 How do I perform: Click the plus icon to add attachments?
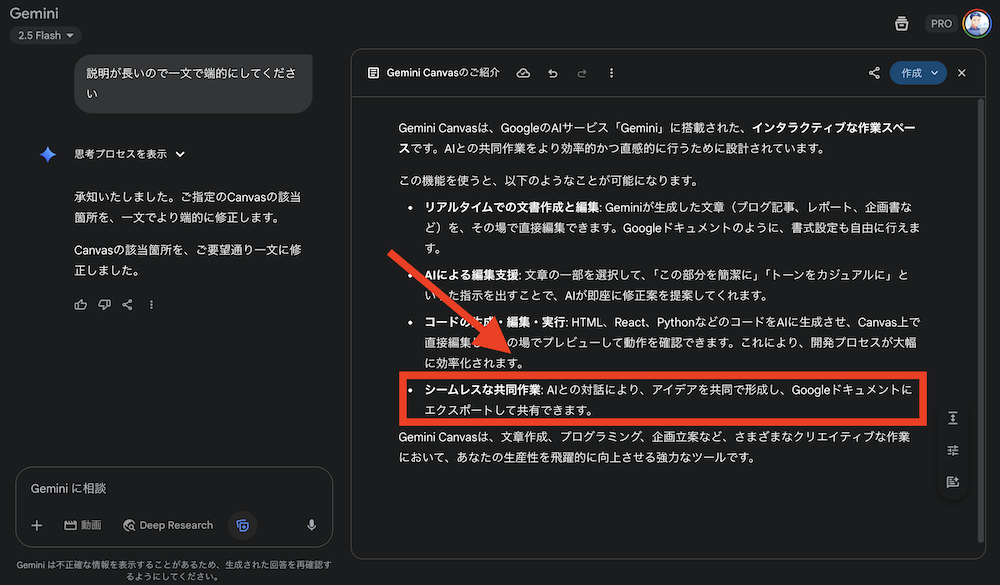(x=36, y=525)
